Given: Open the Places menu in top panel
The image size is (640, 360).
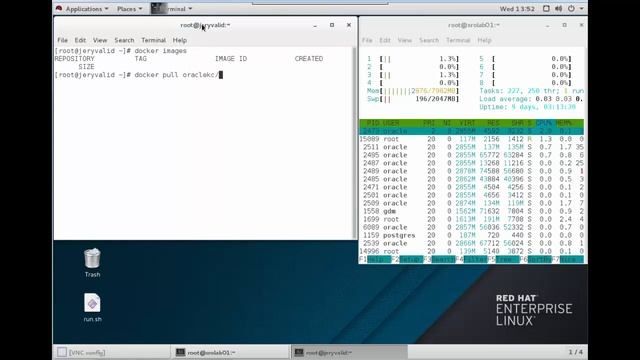Looking at the screenshot, I should [129, 9].
